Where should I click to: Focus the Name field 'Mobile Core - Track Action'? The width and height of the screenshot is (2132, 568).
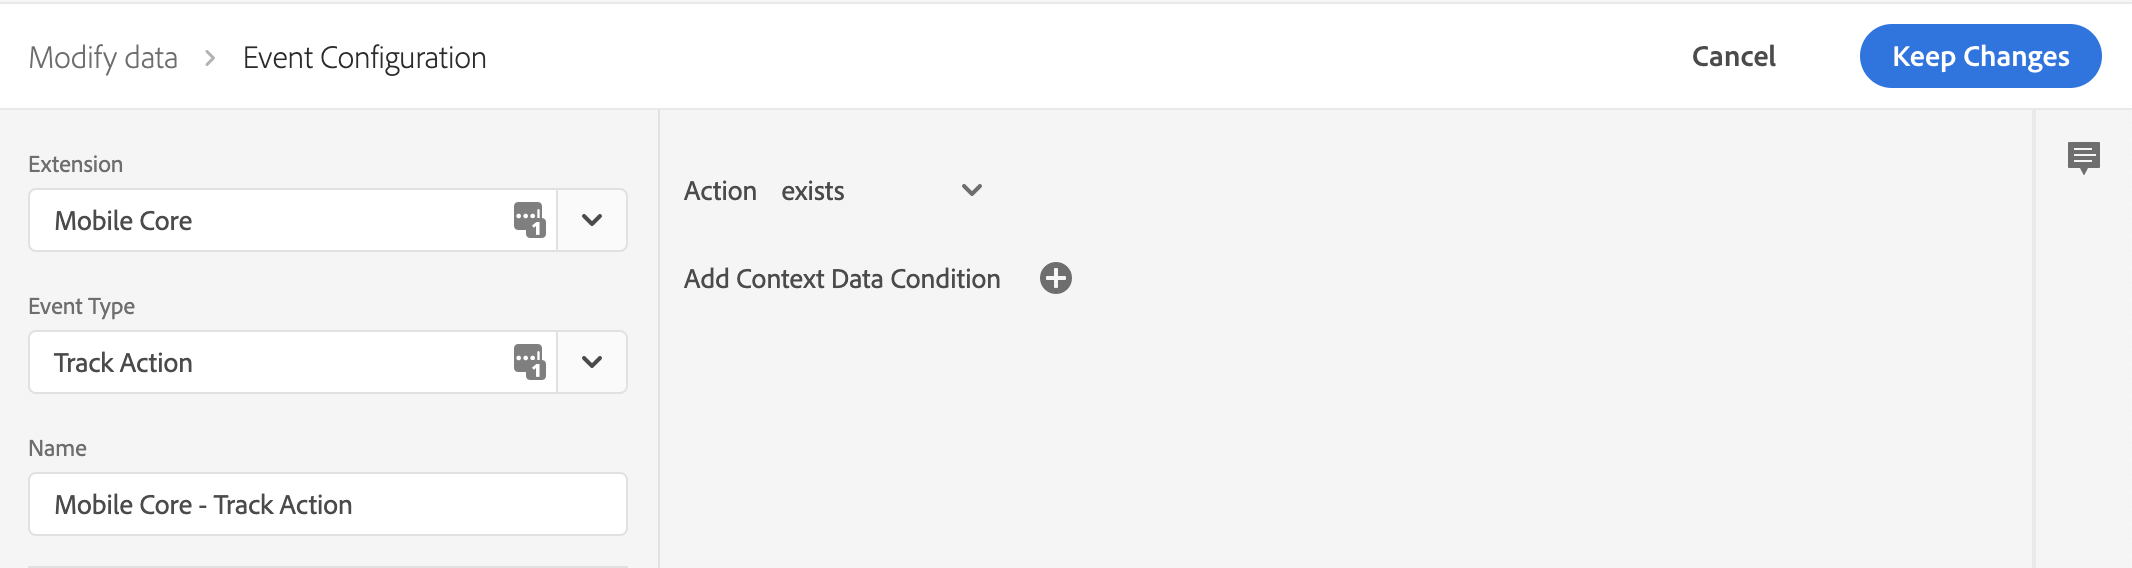click(328, 504)
